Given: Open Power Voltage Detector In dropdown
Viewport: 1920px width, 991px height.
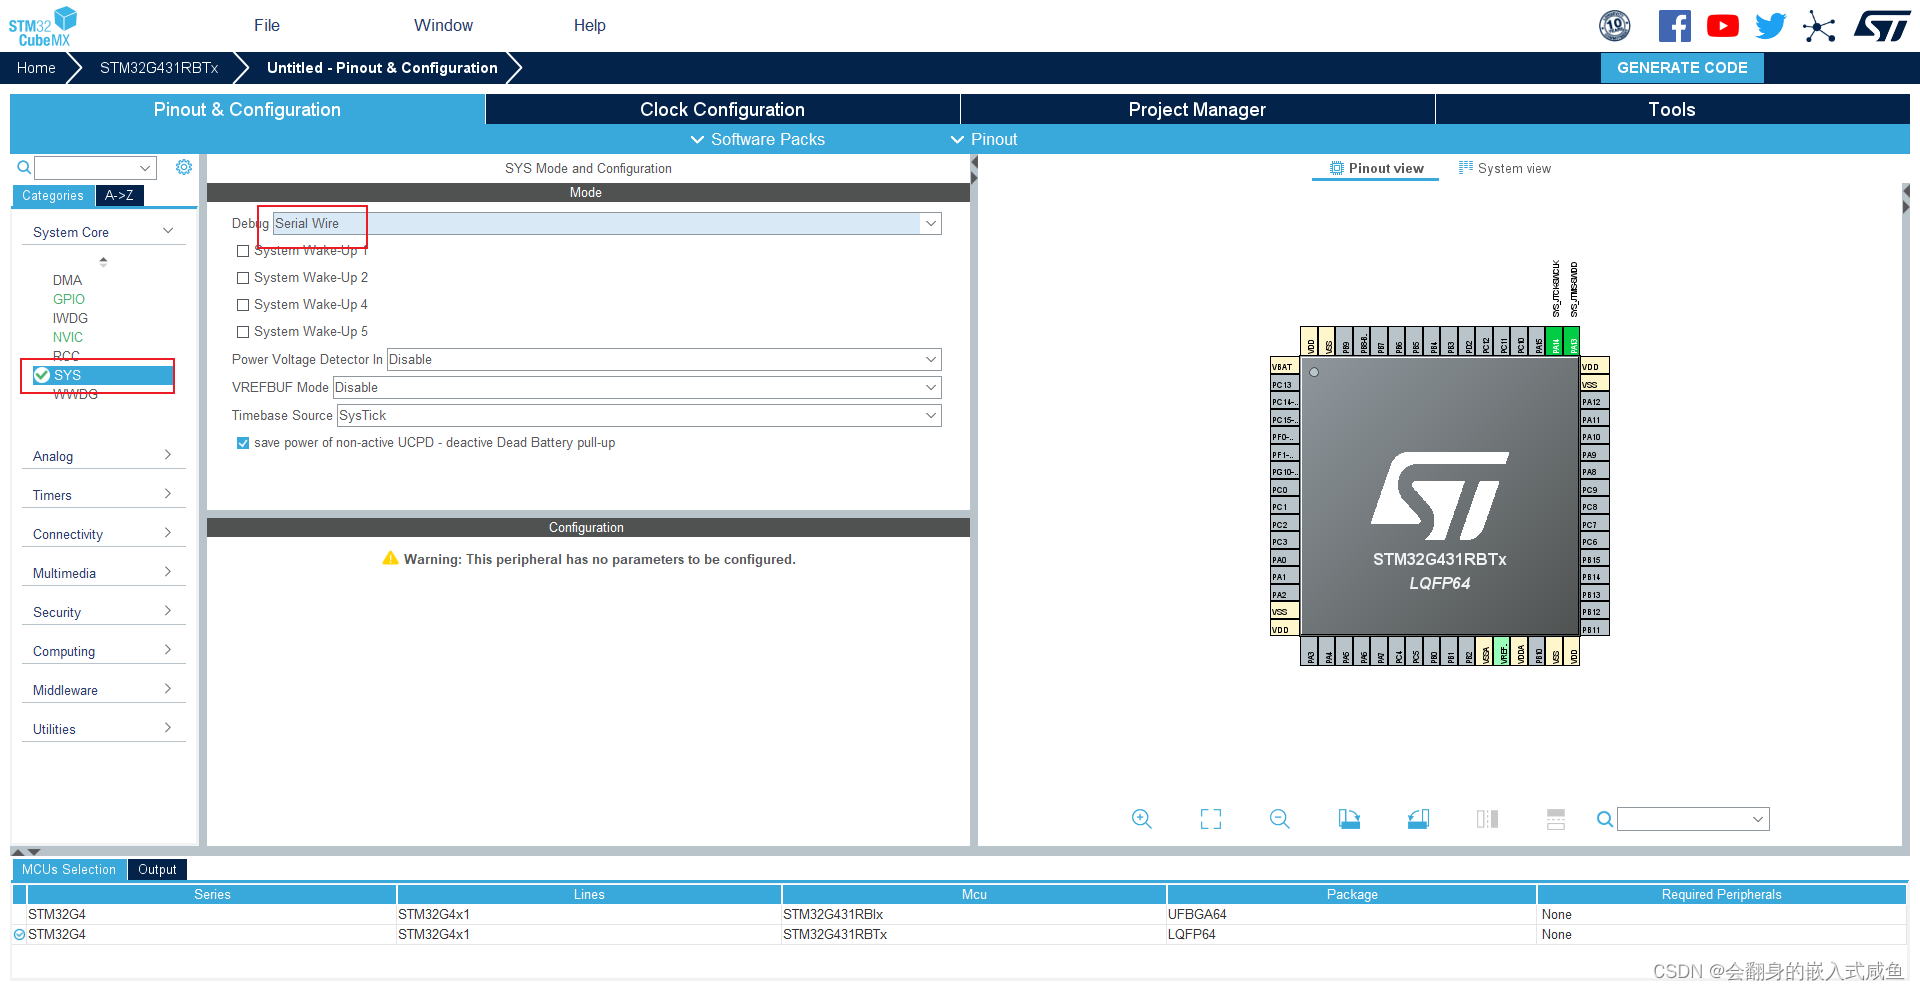Looking at the screenshot, I should tap(664, 359).
